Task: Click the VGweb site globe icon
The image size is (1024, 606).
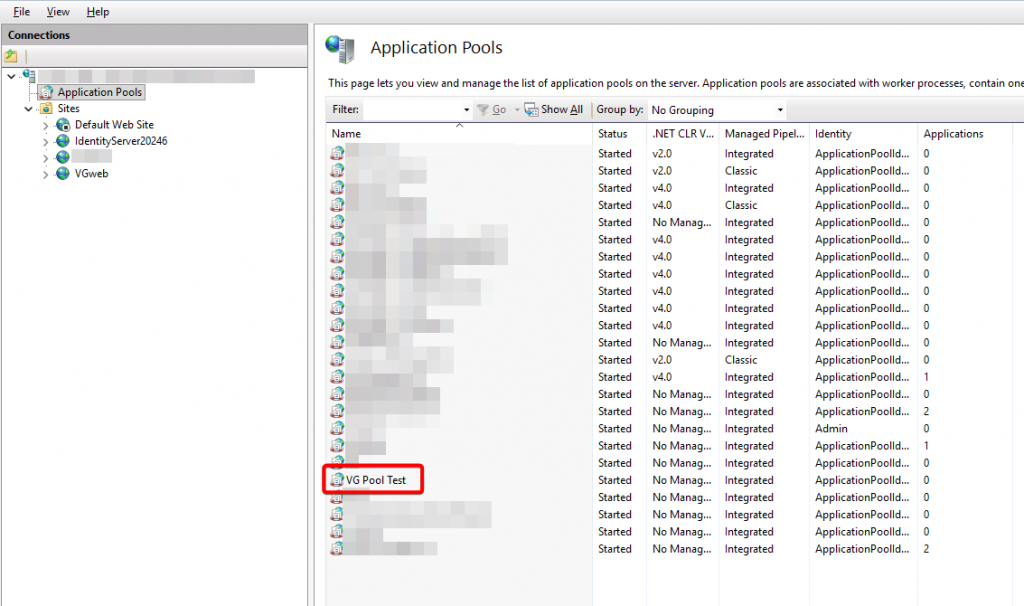Action: (x=63, y=173)
